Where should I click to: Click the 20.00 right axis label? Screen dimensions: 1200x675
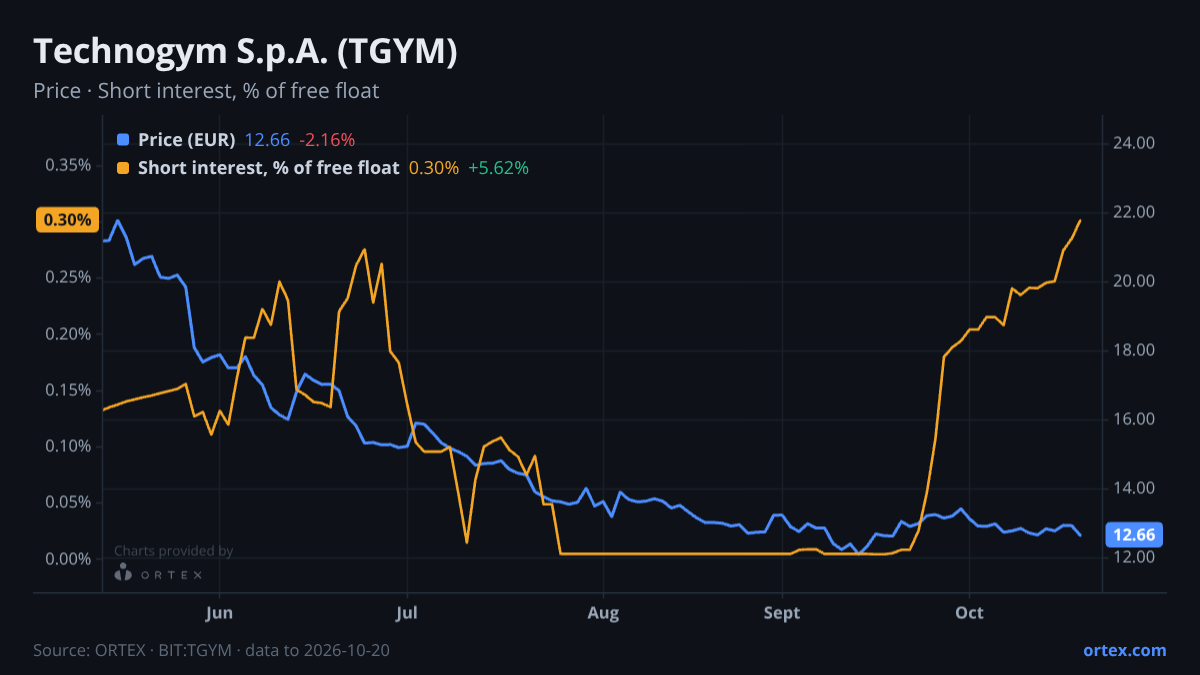click(x=1134, y=281)
